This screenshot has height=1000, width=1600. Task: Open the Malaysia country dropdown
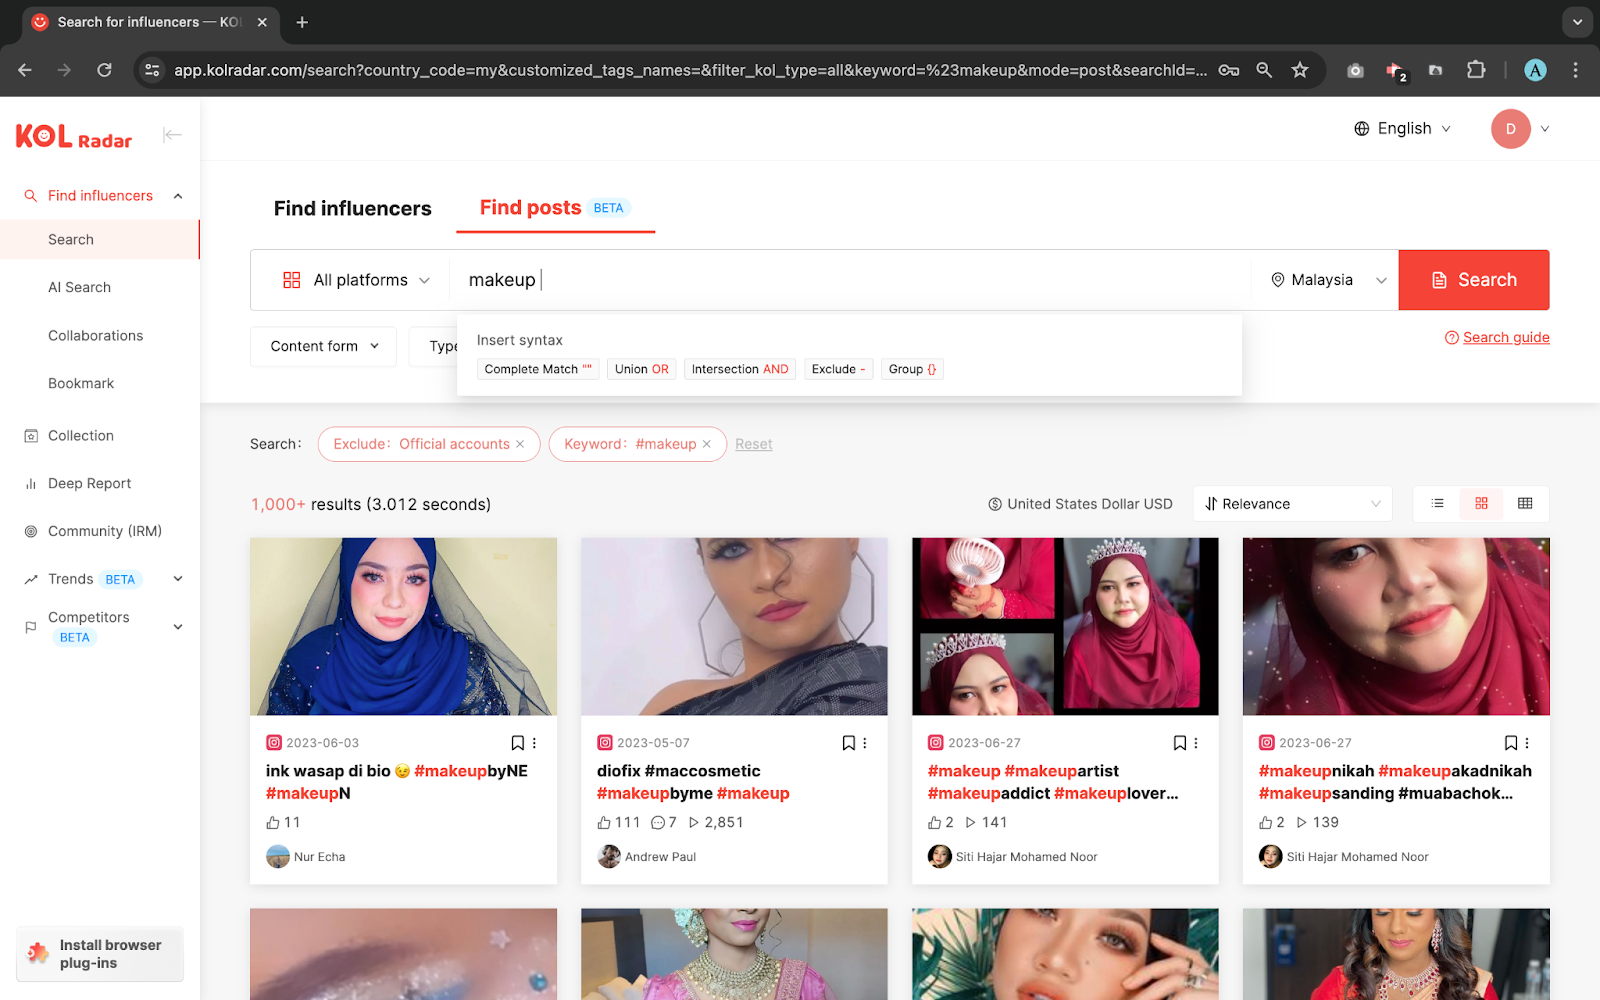click(1328, 280)
